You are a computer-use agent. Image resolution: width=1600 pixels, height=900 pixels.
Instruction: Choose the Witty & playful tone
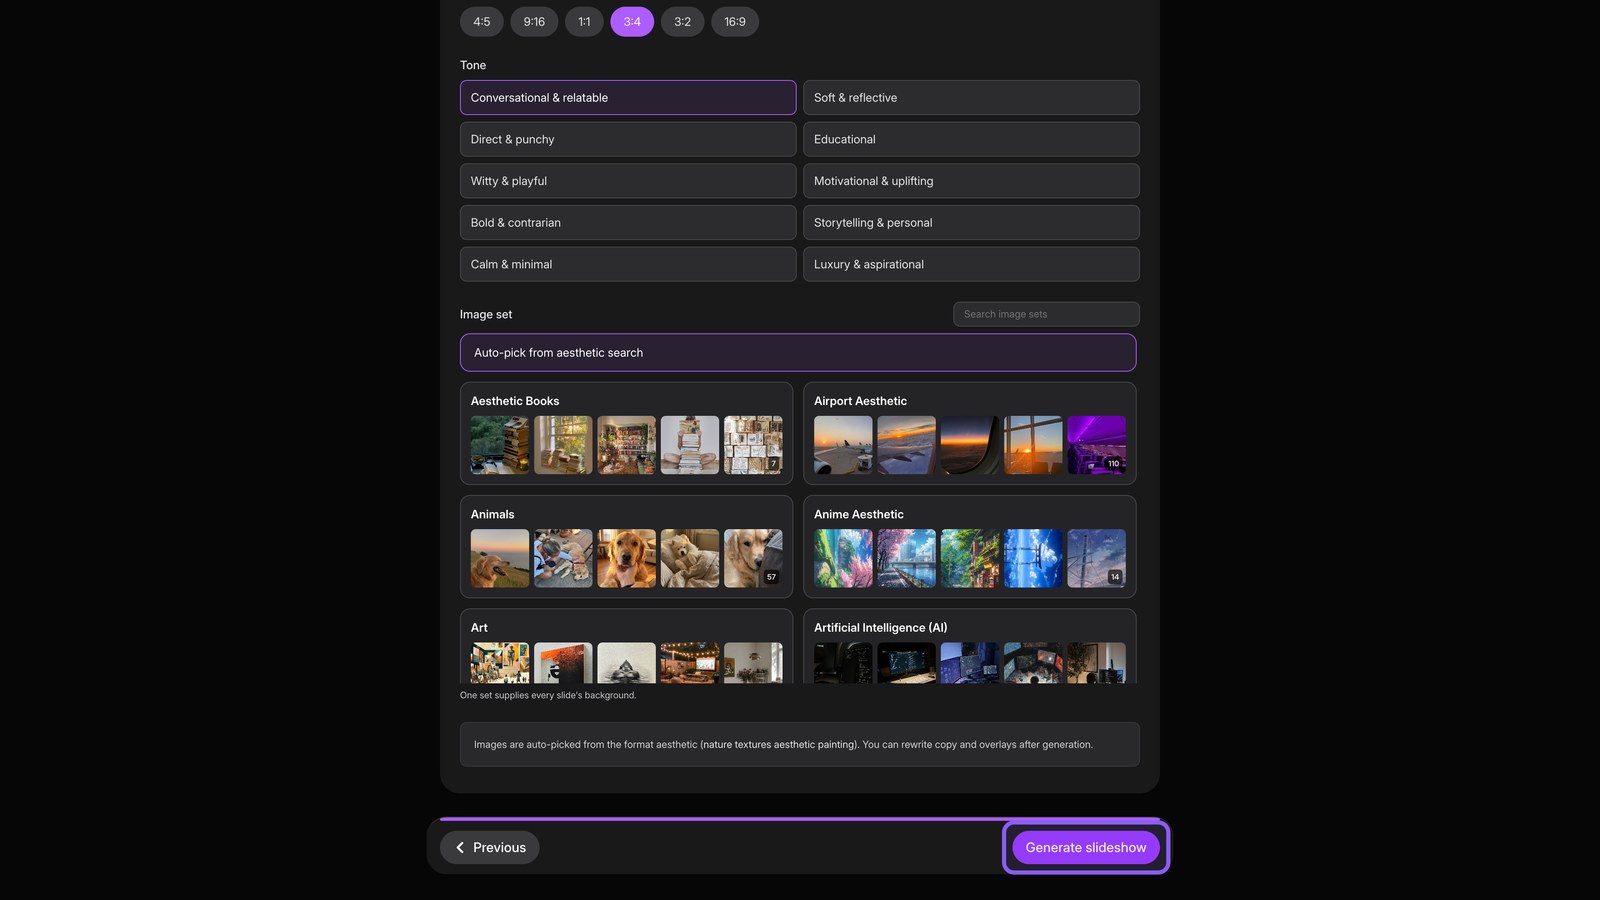[628, 181]
